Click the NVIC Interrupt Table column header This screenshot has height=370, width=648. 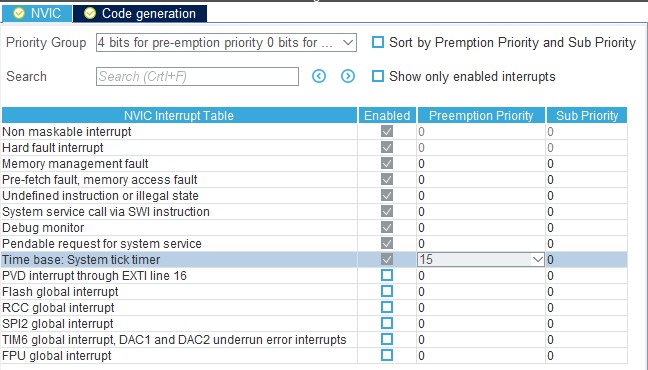(x=179, y=115)
